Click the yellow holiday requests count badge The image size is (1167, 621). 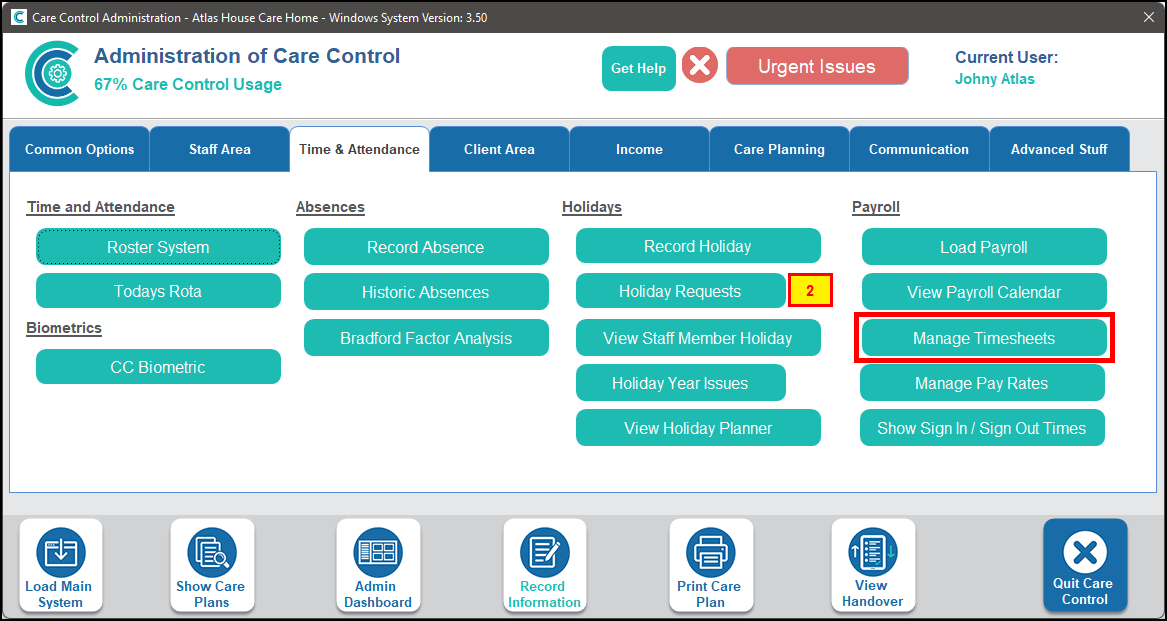coord(810,292)
